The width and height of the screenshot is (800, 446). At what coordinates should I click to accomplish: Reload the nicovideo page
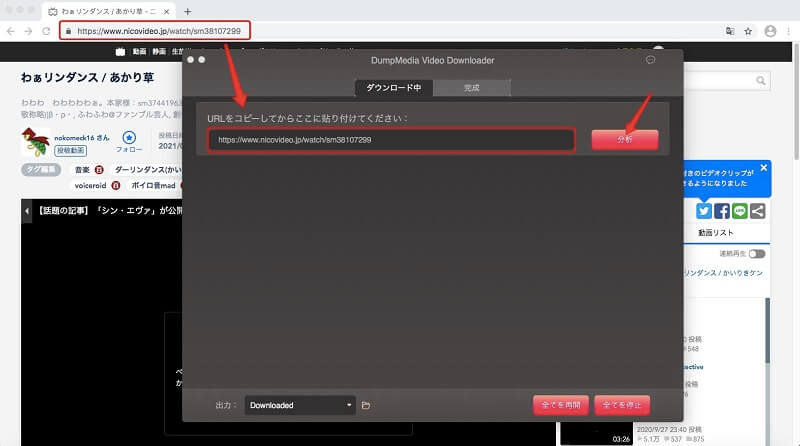(x=46, y=31)
